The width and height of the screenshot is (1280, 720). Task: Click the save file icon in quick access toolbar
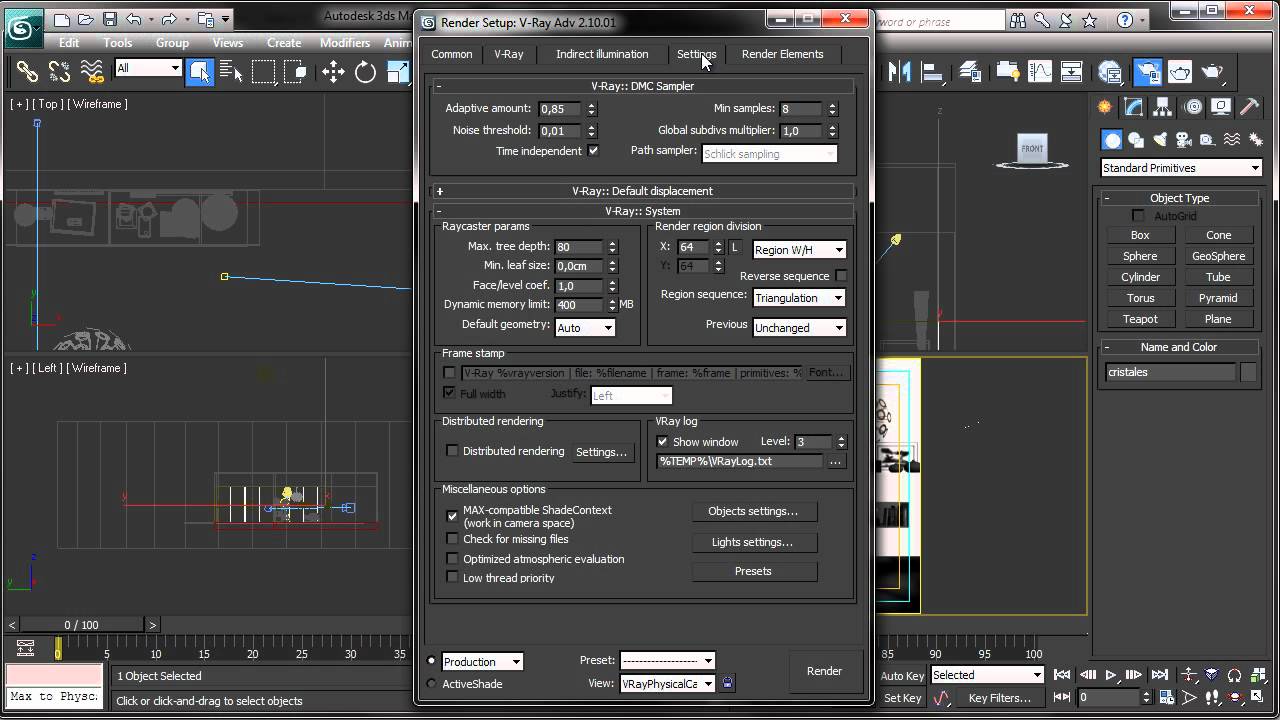coord(110,19)
